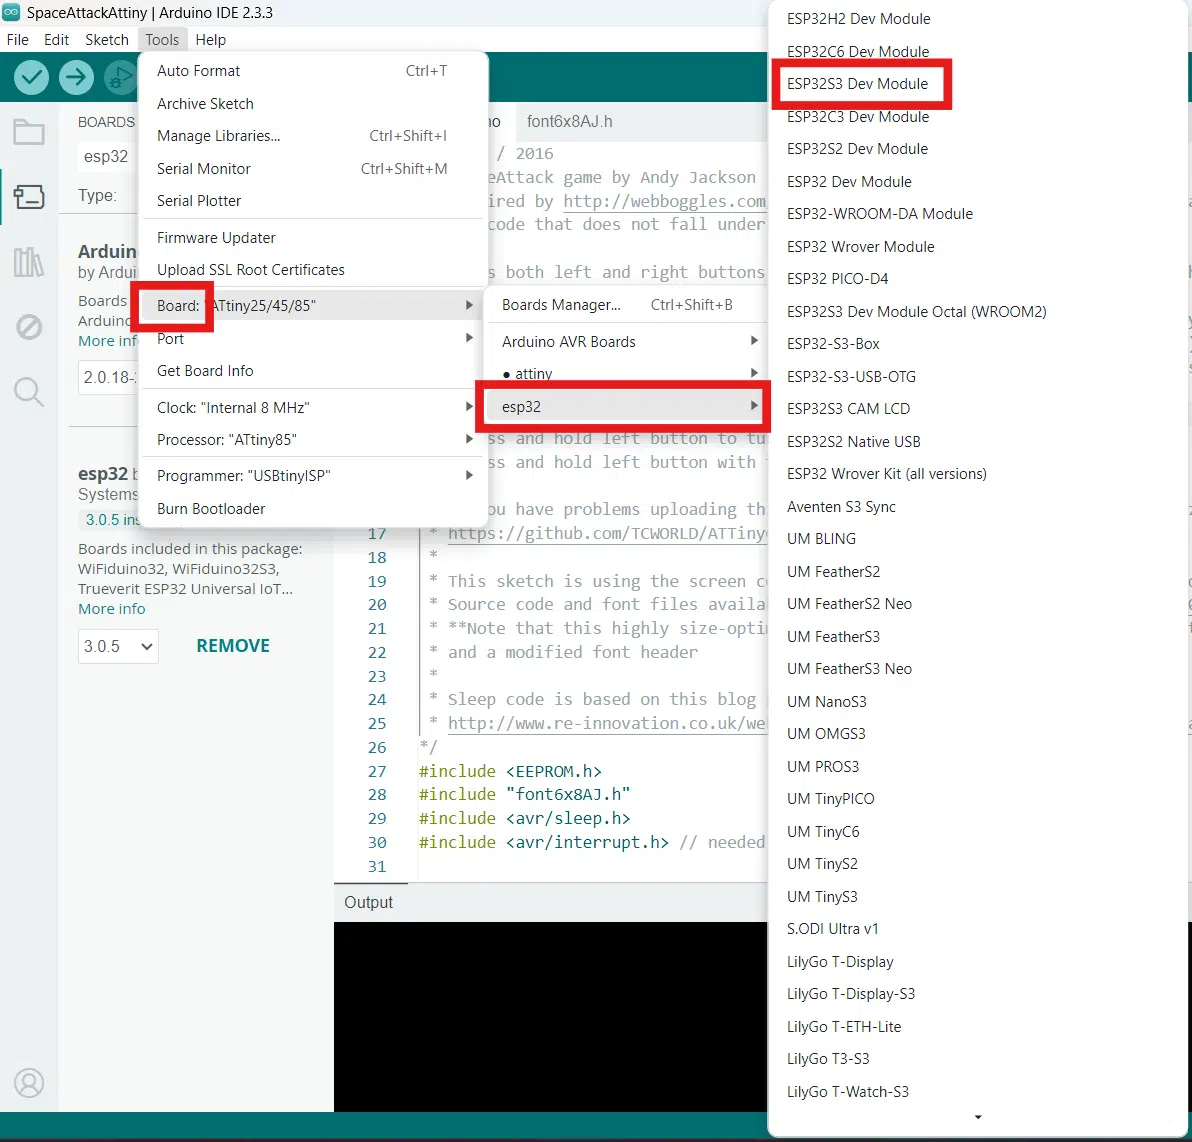Select ESP32C3 Dev Module board
This screenshot has height=1142, width=1192.
[858, 116]
